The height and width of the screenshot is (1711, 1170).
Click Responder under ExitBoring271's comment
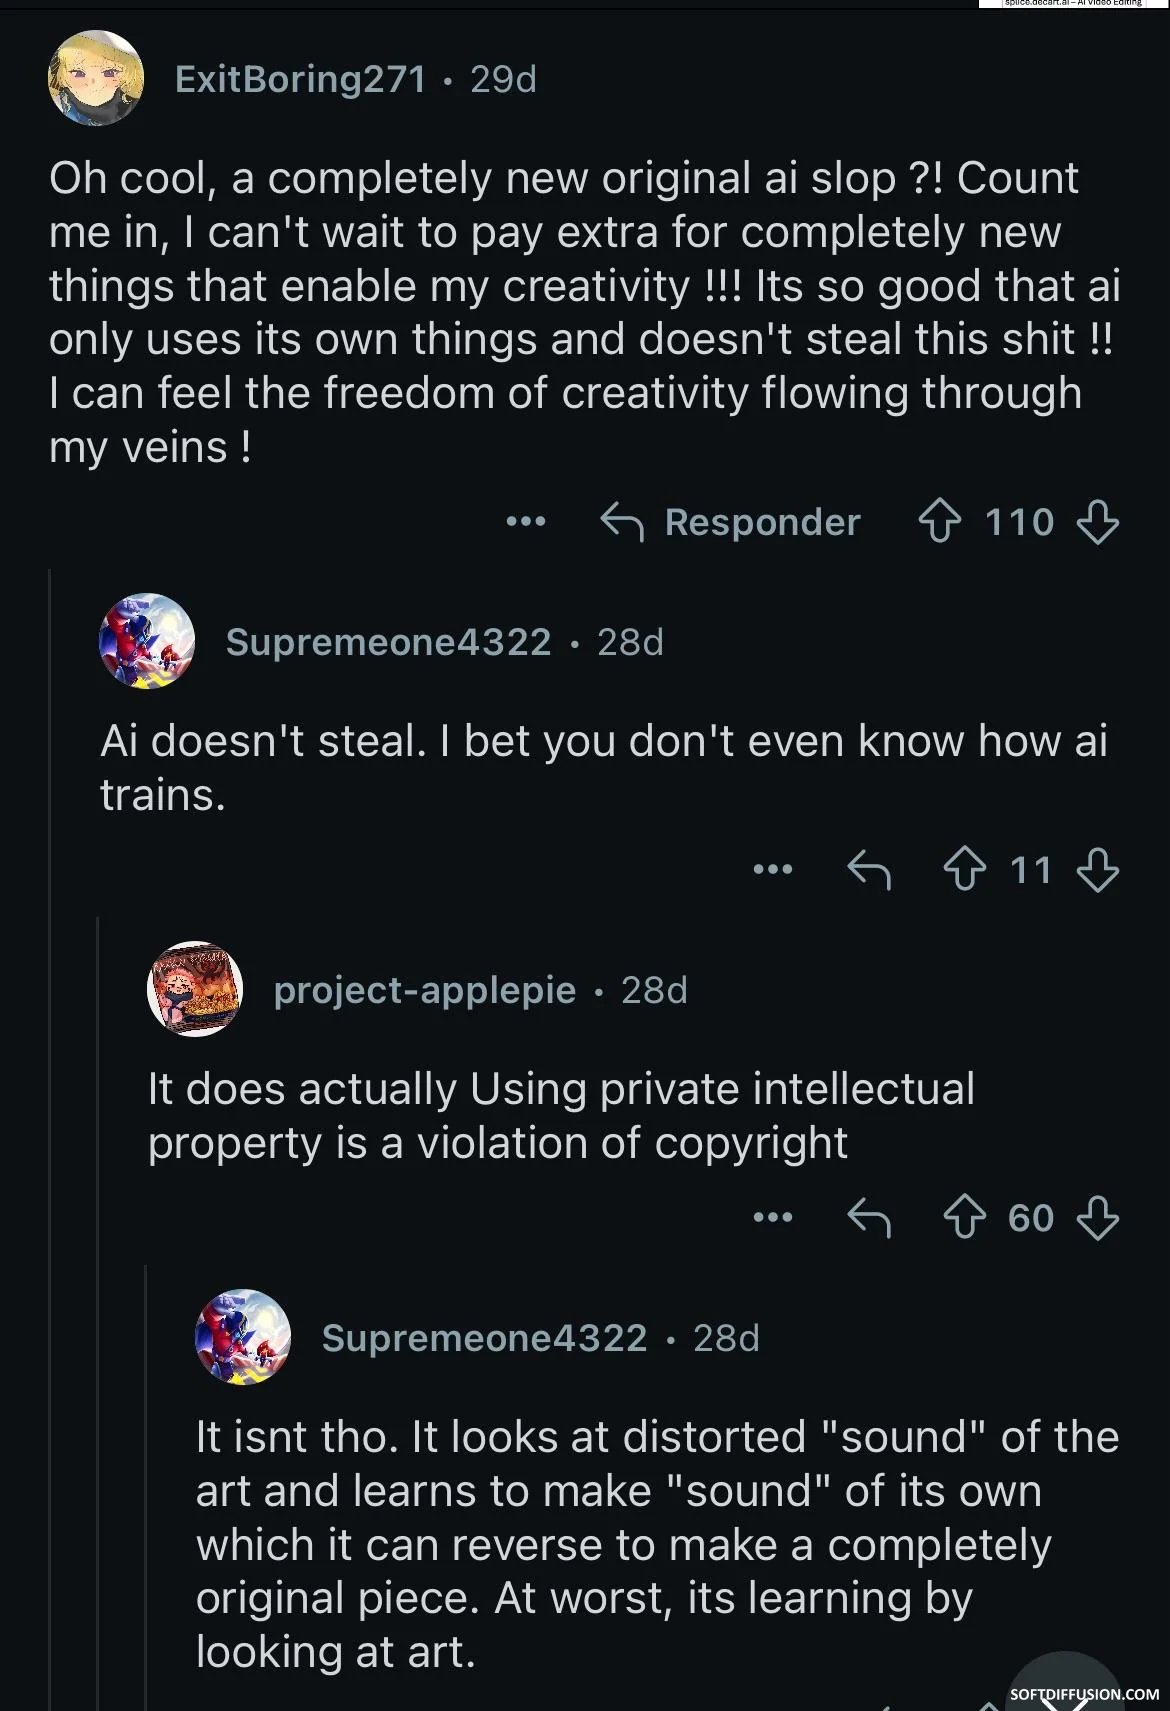coord(730,522)
